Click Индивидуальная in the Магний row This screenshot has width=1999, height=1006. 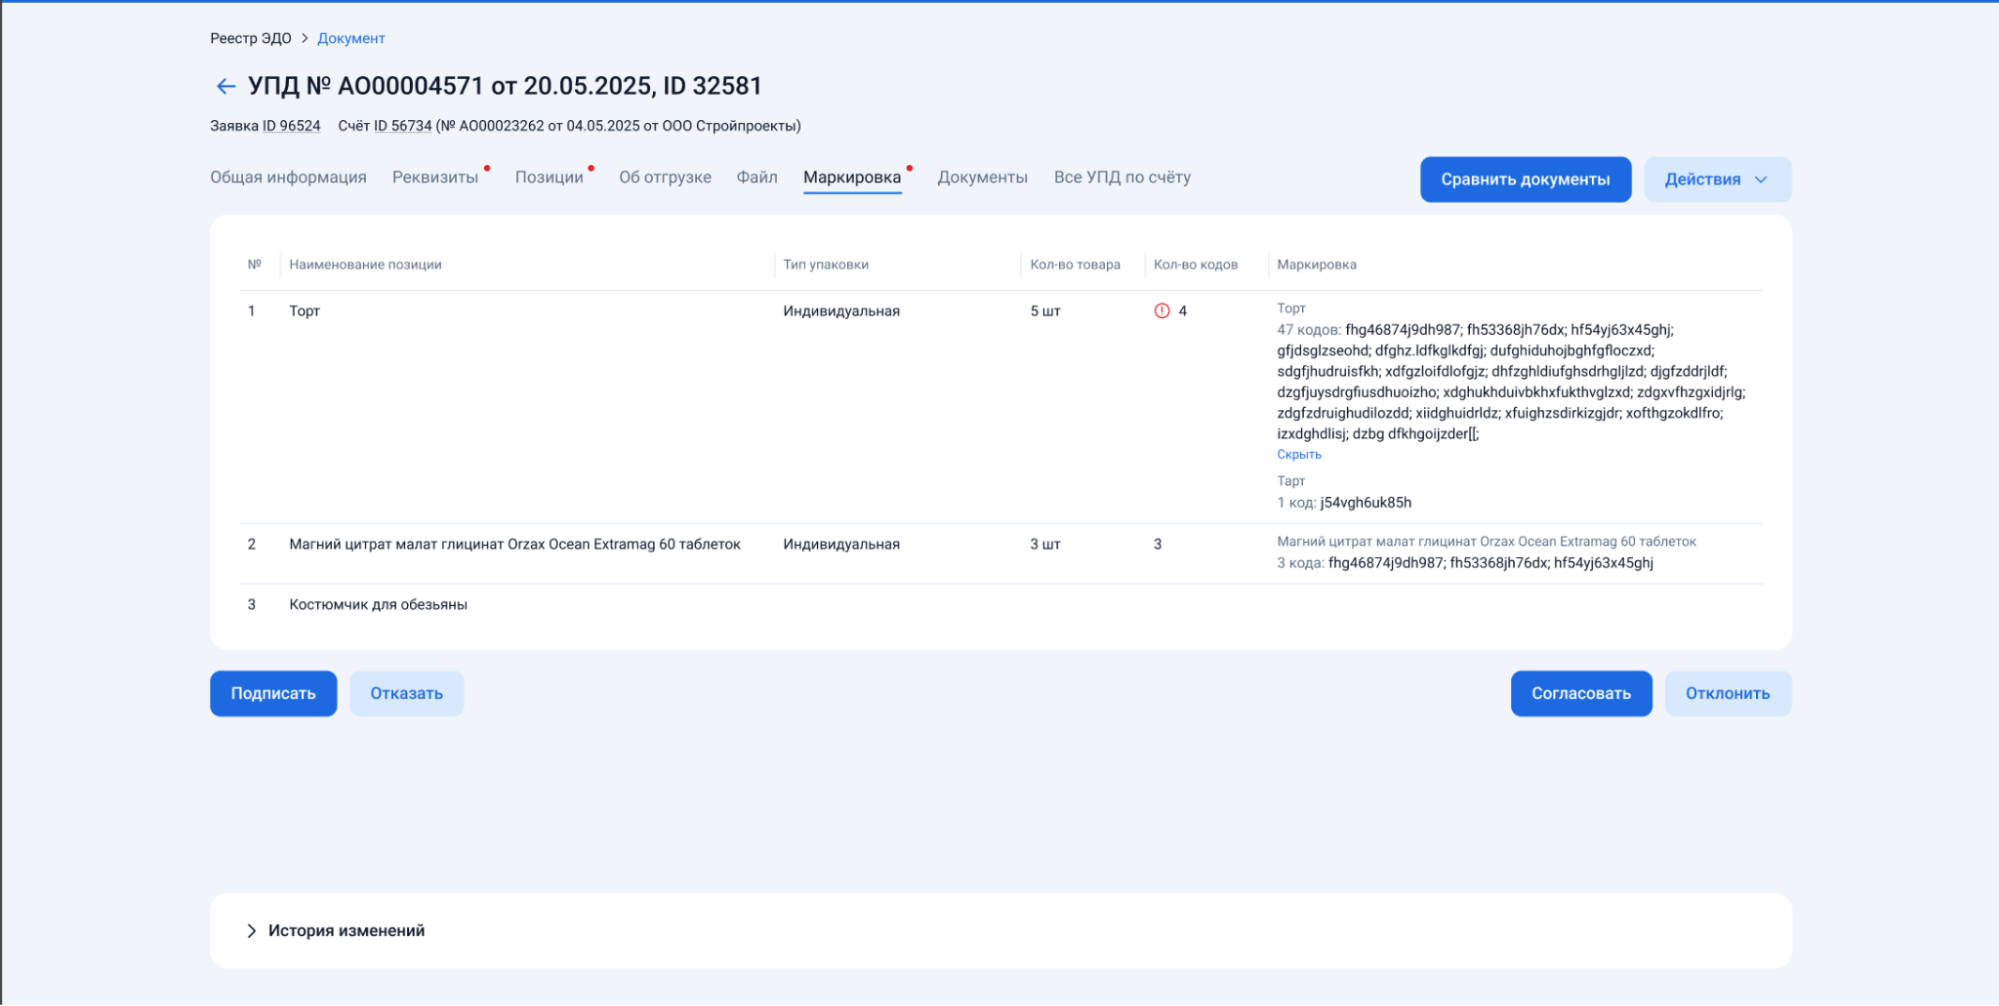(841, 544)
